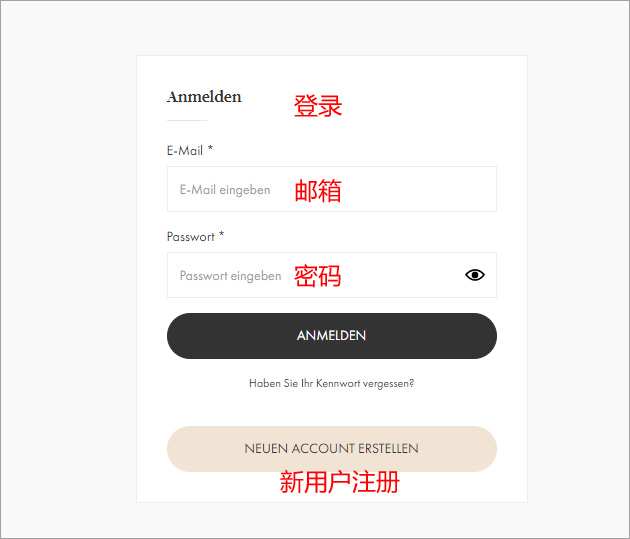This screenshot has width=630, height=539.
Task: Click the 'Passwort *' field label
Action: pos(195,237)
